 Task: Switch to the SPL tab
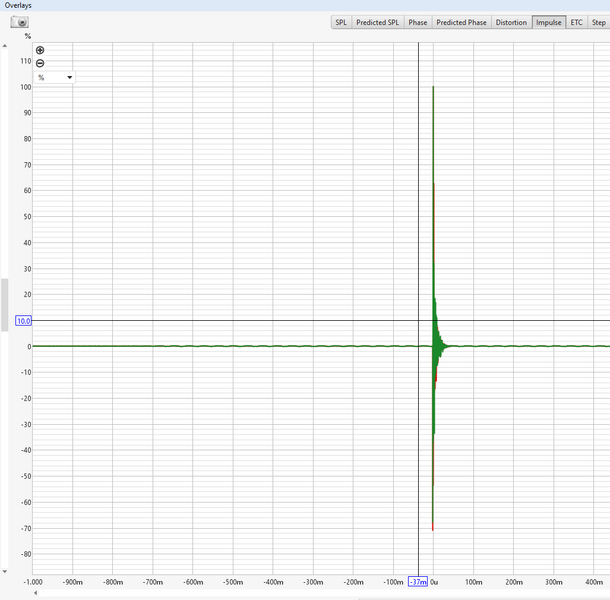(x=341, y=23)
